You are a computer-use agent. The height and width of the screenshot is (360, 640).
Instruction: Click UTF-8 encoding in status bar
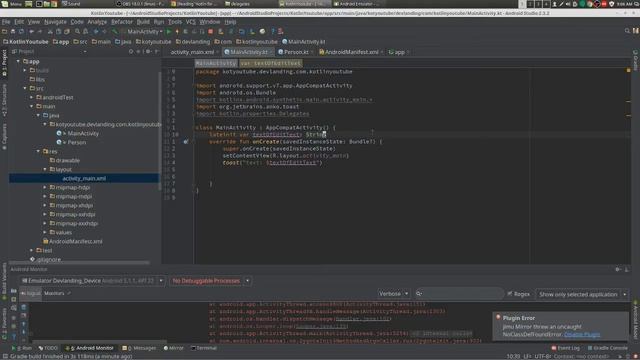pos(542,356)
